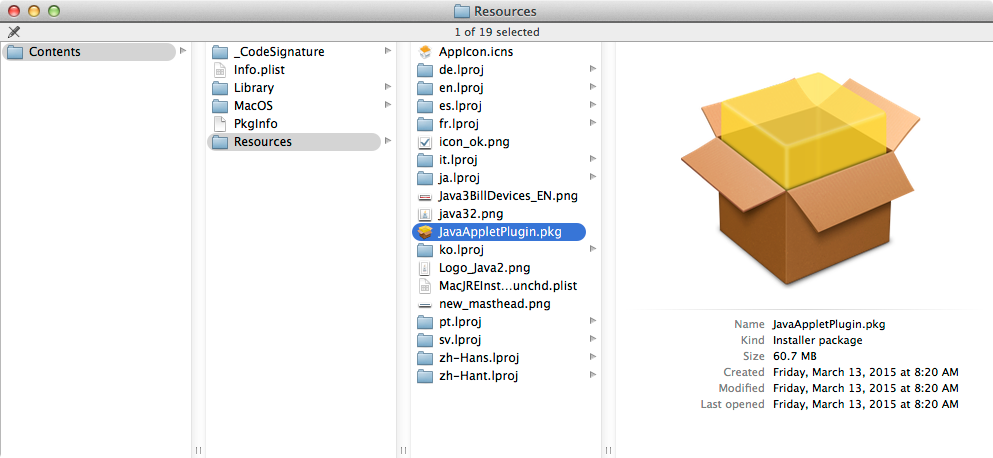This screenshot has height=458, width=993.
Task: Expand the pt.lproj folder arrow
Action: pyautogui.click(x=593, y=321)
